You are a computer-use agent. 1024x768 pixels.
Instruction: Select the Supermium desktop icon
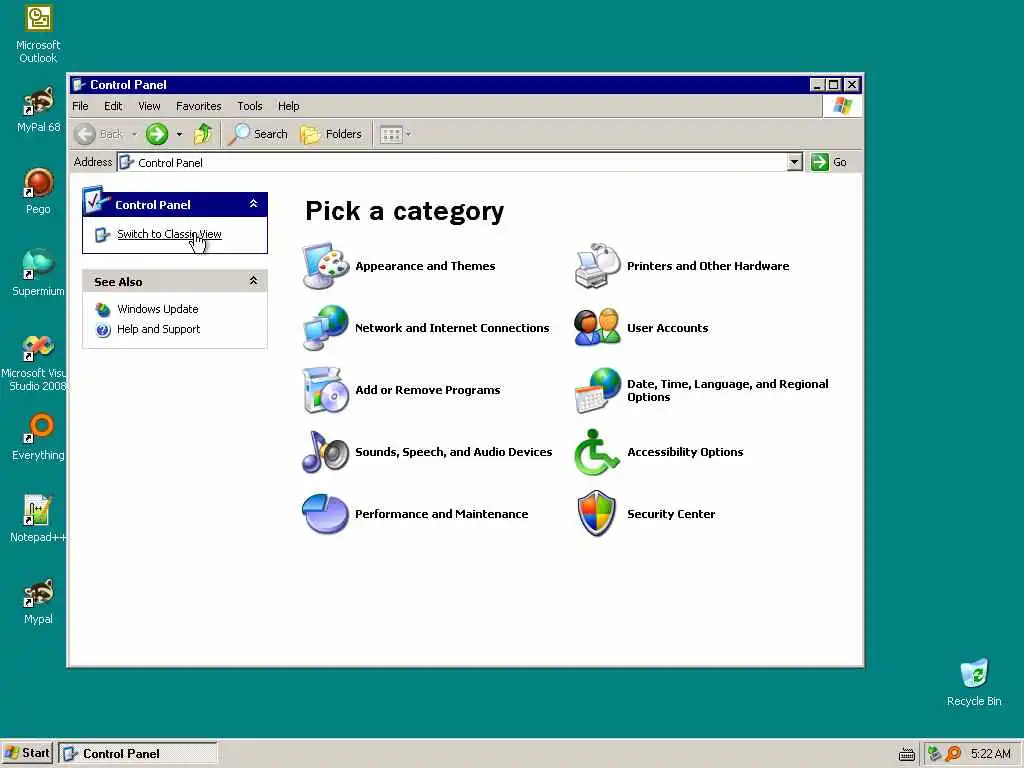[38, 273]
